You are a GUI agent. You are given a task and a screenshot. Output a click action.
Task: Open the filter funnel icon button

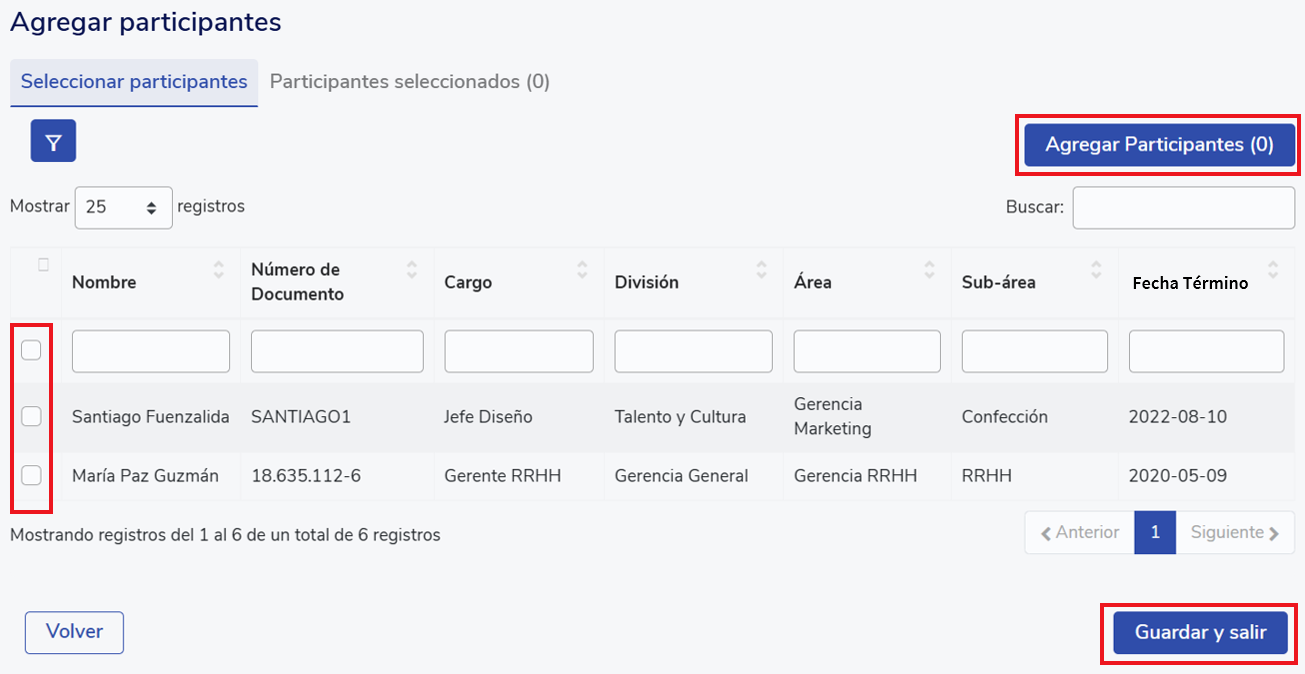click(53, 141)
